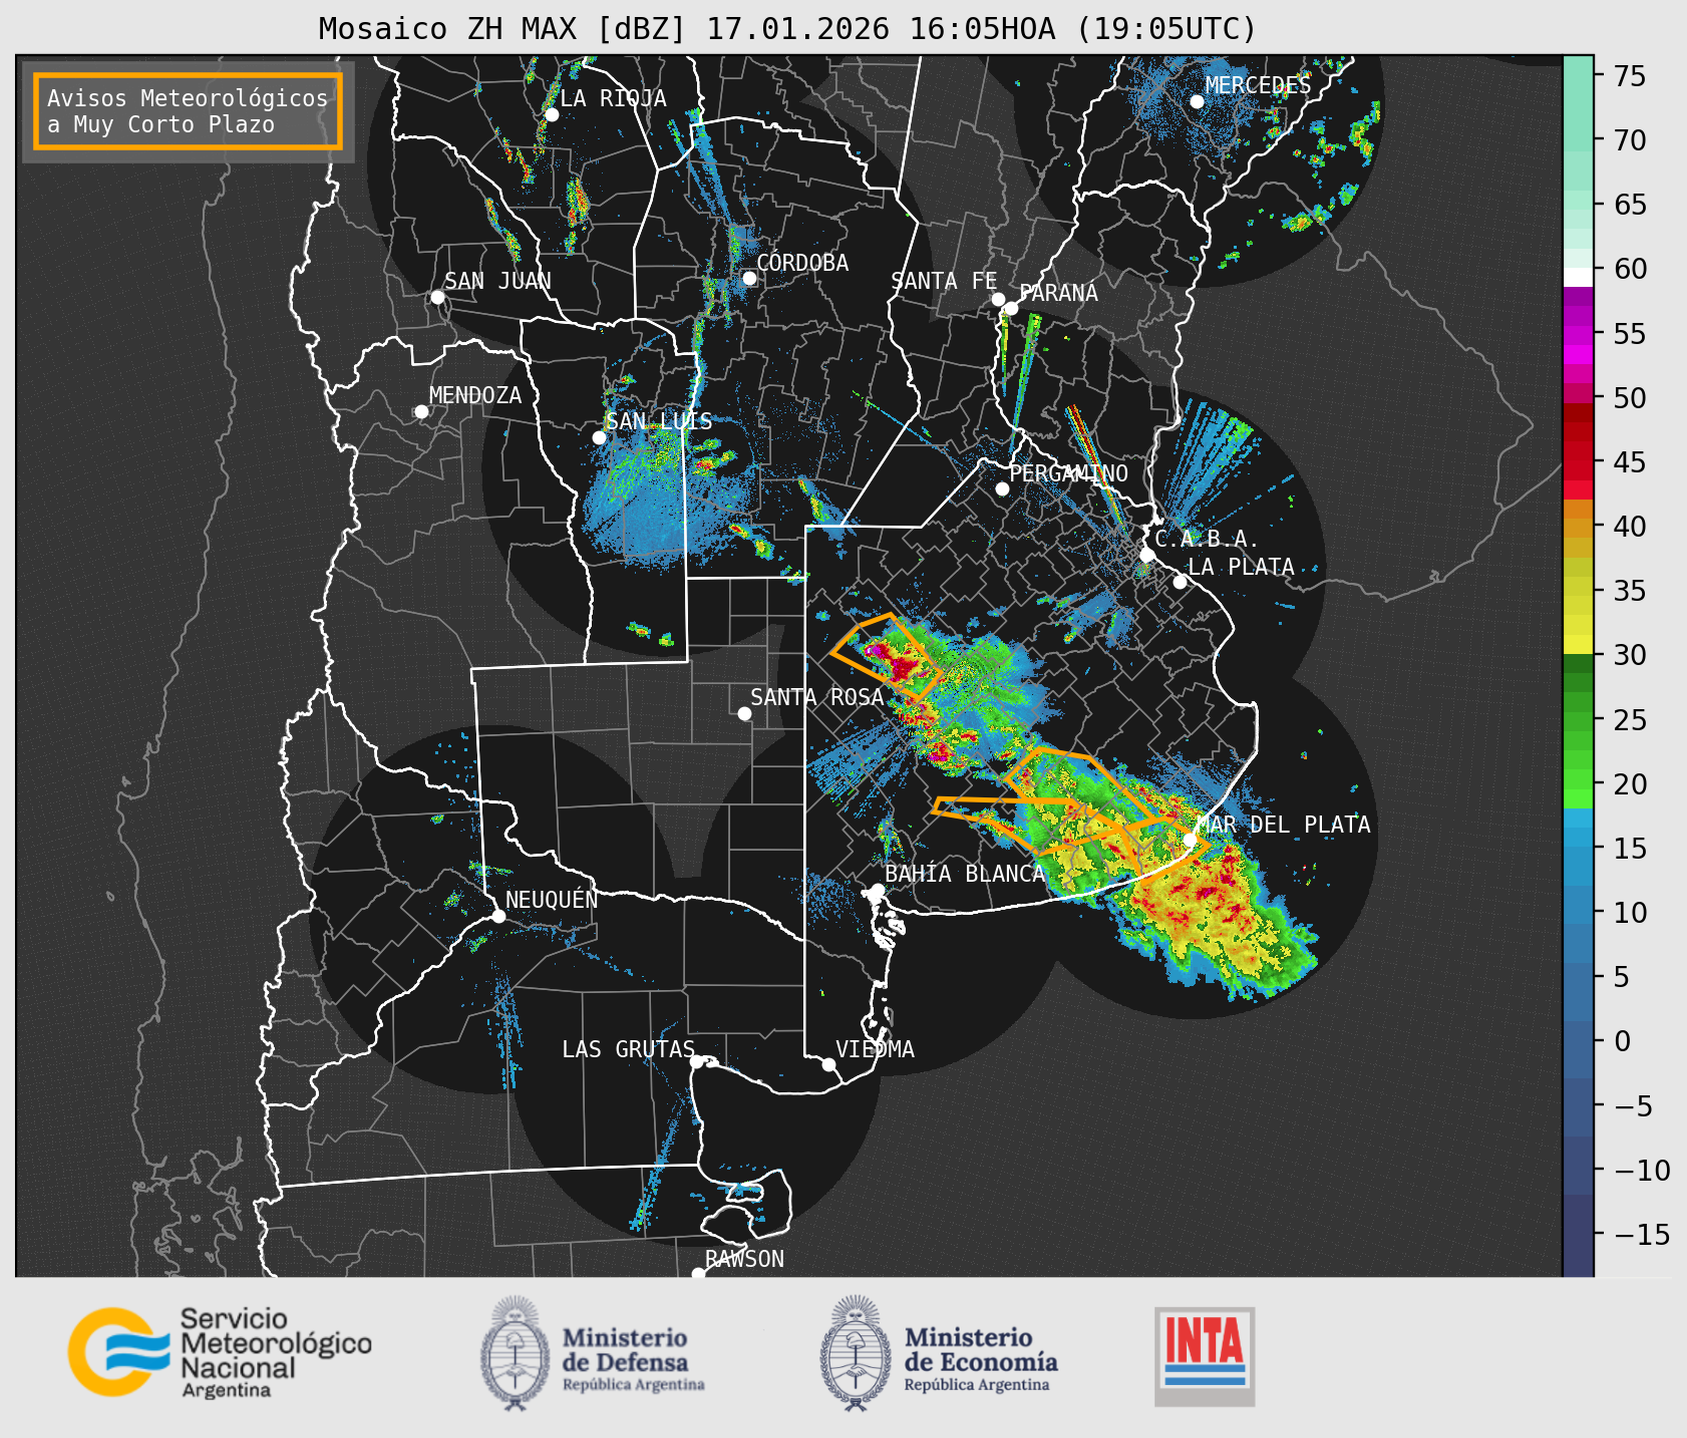The width and height of the screenshot is (1687, 1438).
Task: Select the SAN LUIS city marker
Action: [x=599, y=438]
